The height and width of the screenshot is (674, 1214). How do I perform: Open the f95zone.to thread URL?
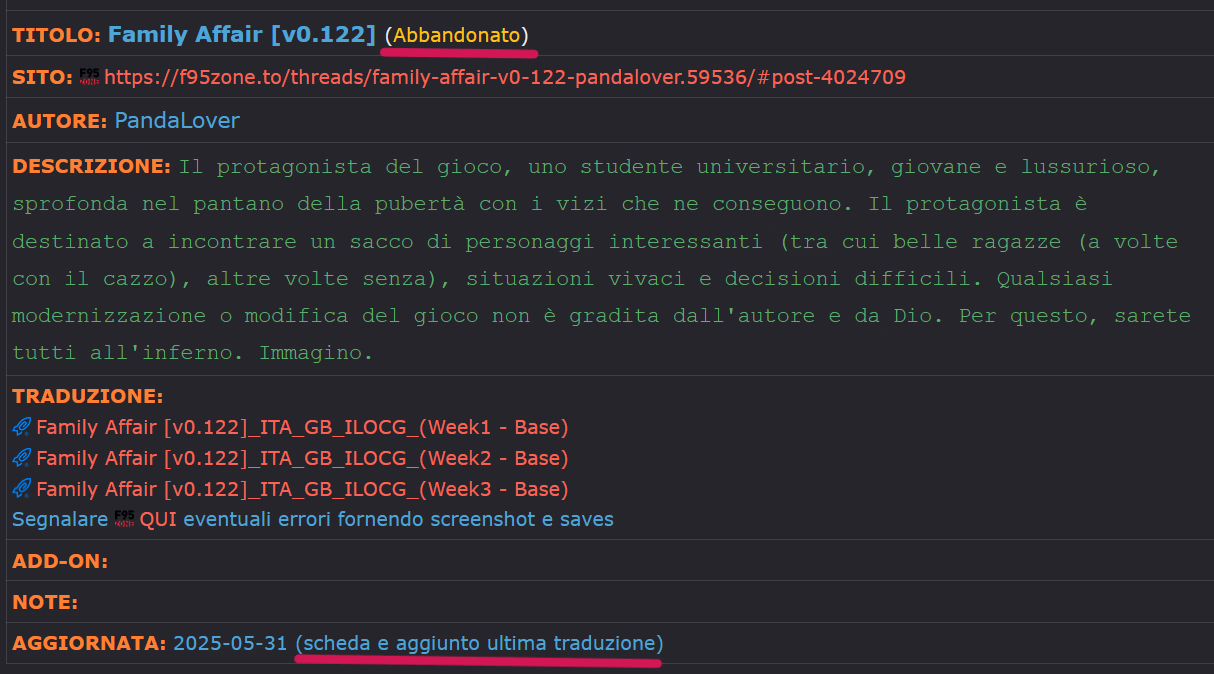pos(505,77)
